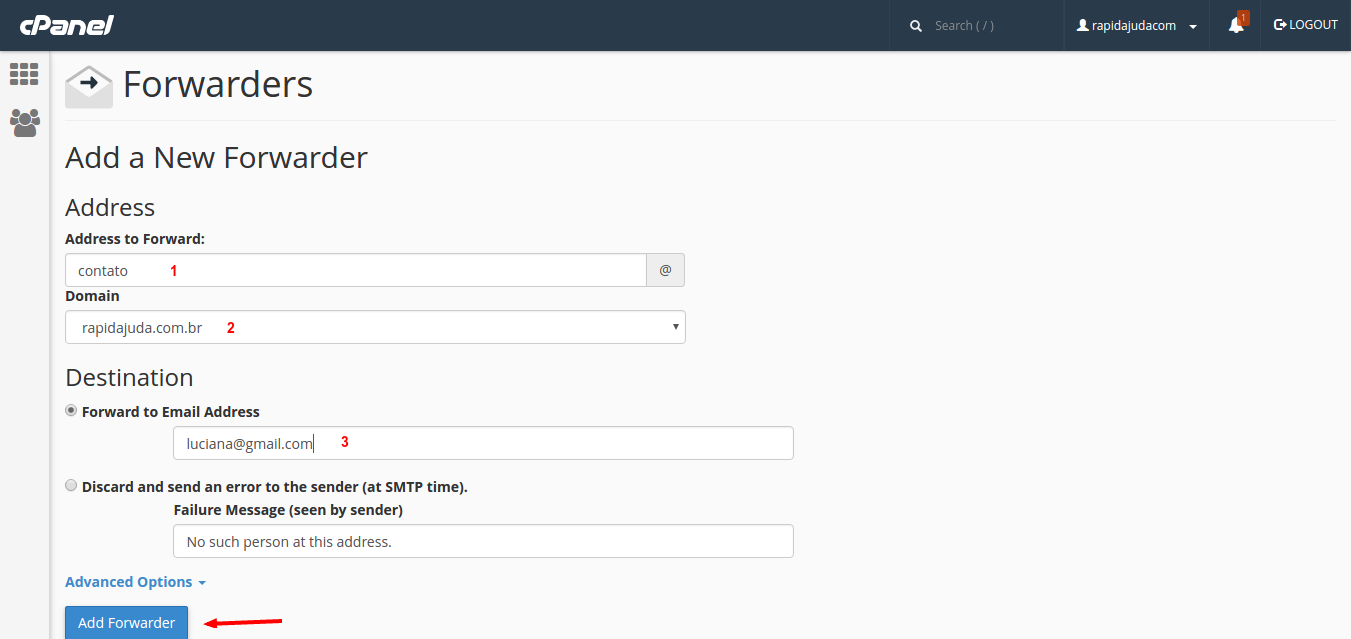Click the @ symbol addon
1351x639 pixels.
pos(665,271)
